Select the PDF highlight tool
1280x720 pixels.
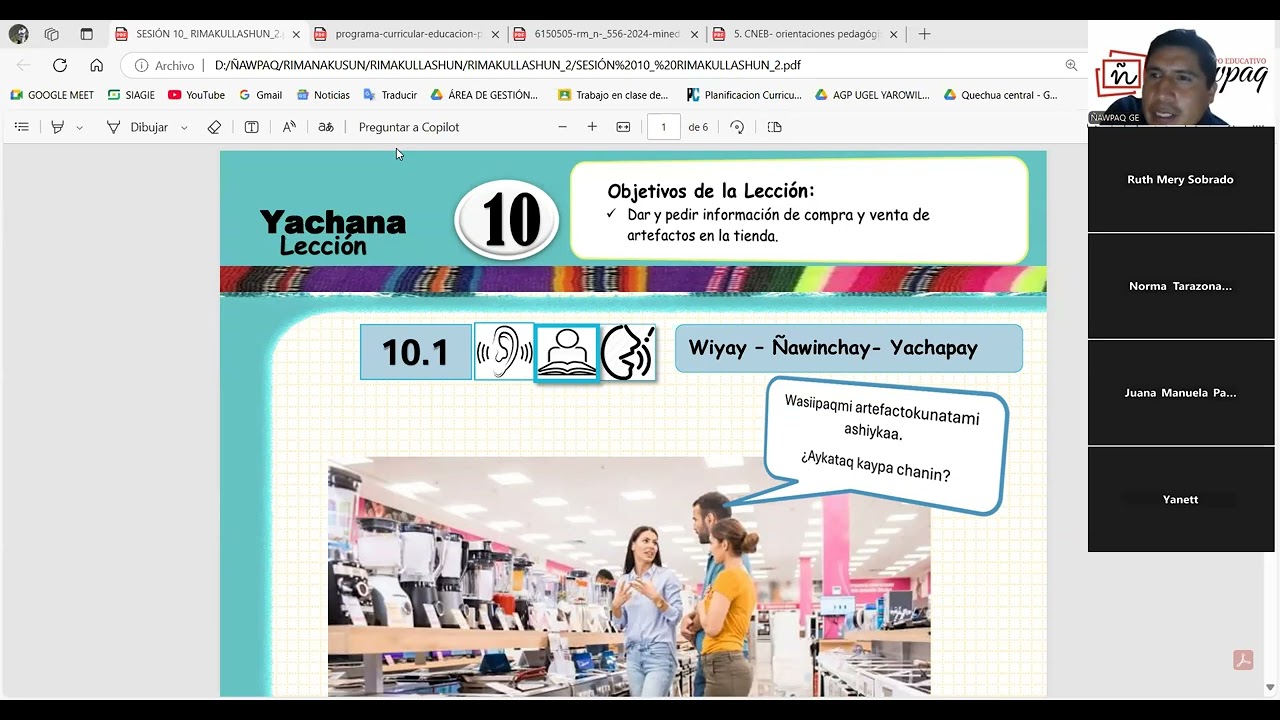point(58,127)
